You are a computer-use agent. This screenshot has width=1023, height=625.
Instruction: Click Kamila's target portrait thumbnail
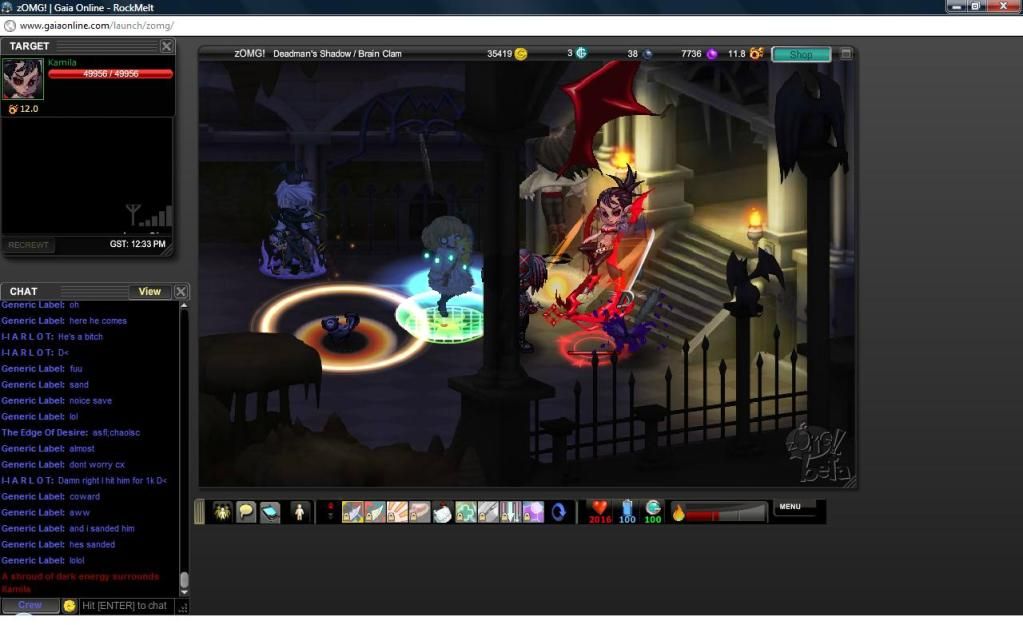(x=23, y=79)
